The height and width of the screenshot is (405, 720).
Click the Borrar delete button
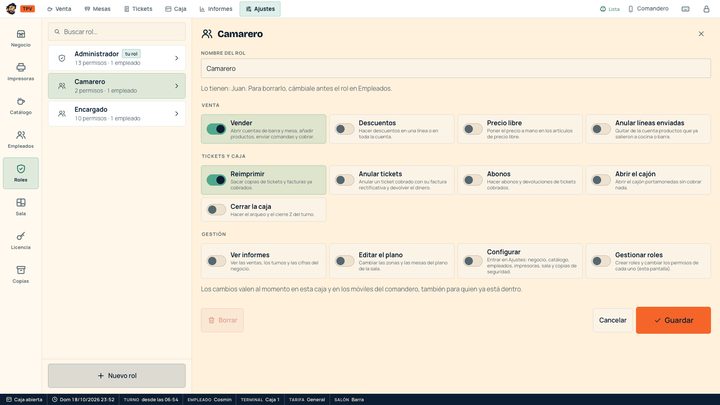[222, 320]
